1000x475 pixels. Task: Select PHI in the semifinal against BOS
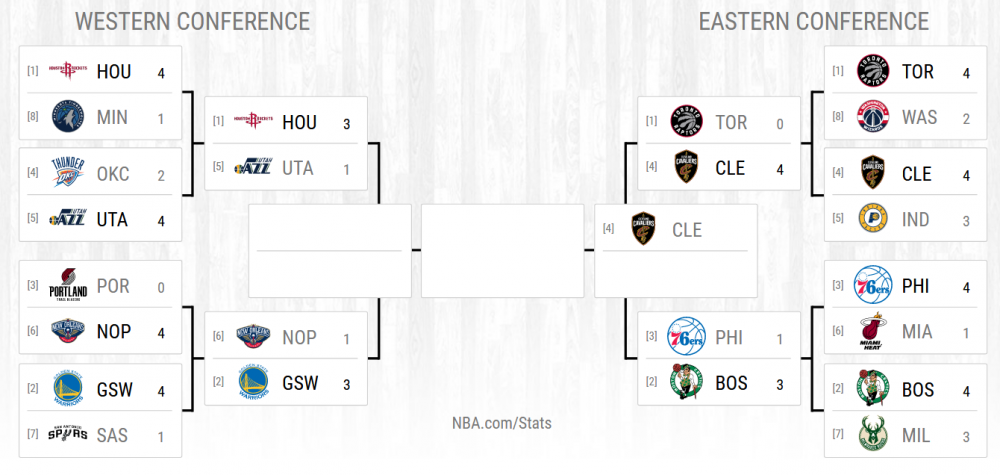click(x=731, y=337)
